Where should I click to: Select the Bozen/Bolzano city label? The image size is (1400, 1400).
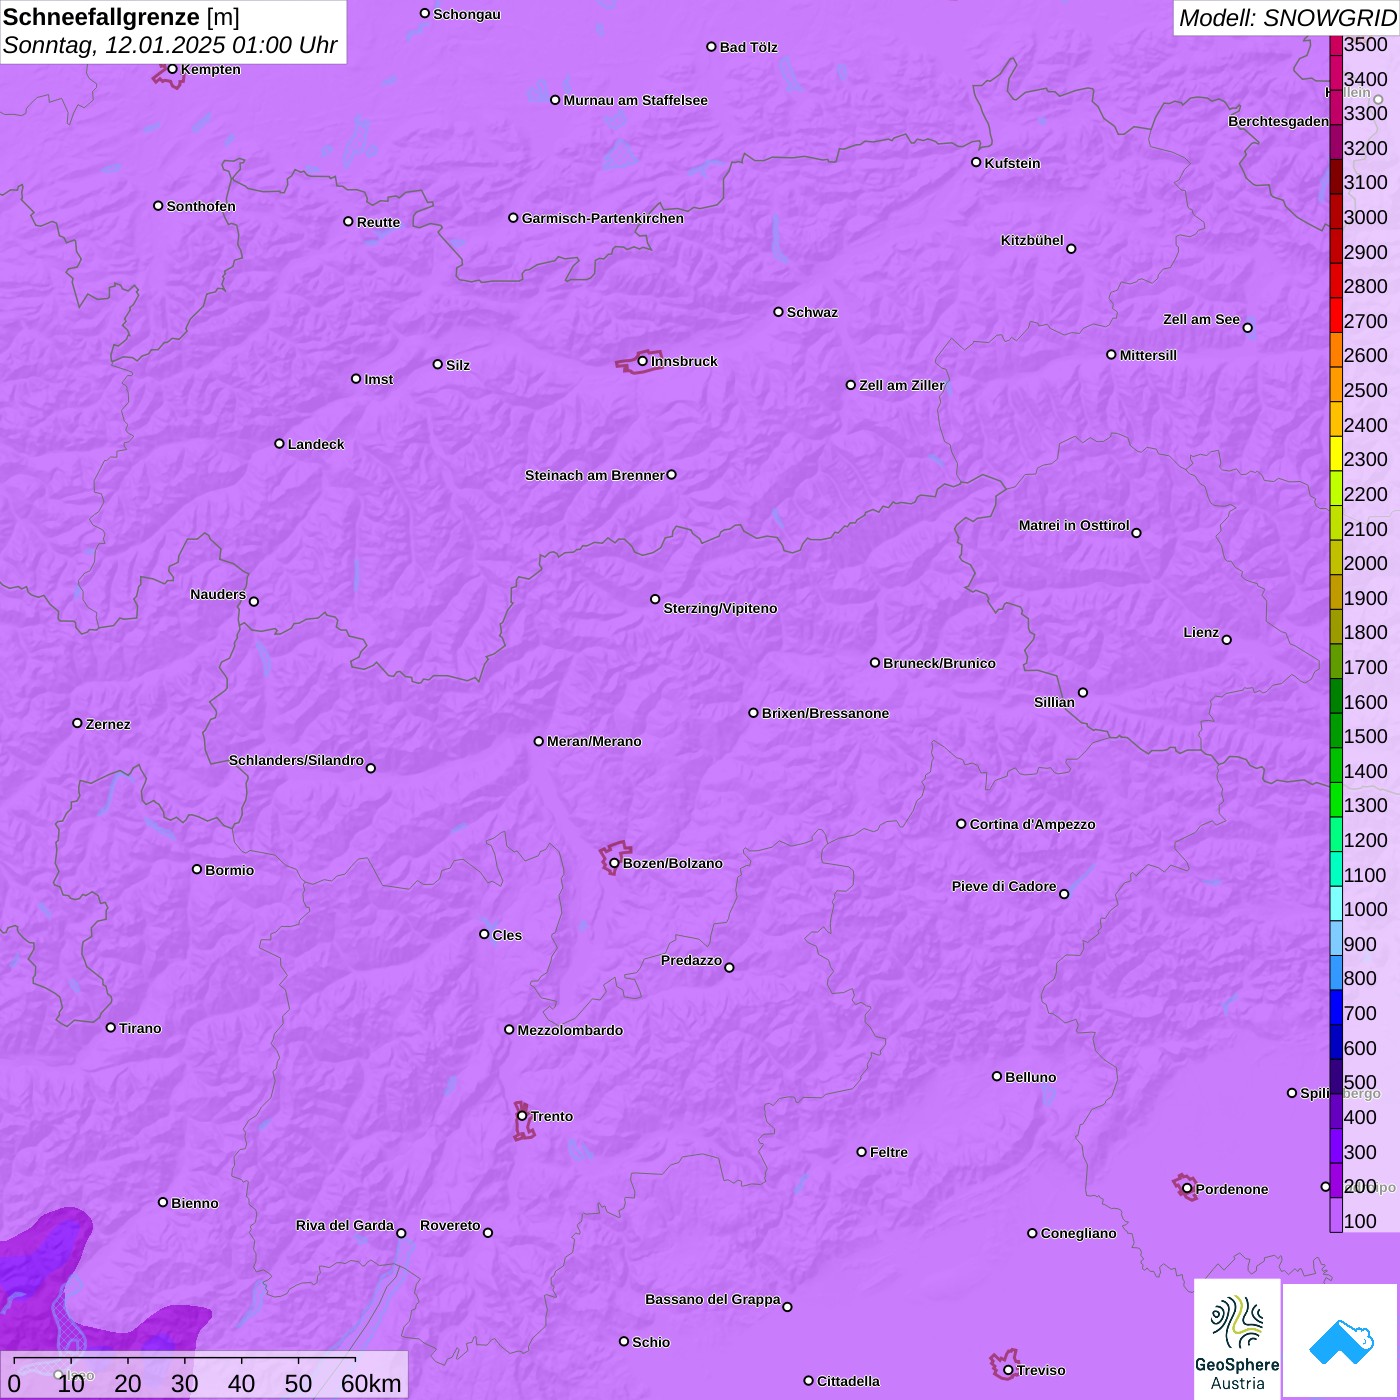[673, 863]
